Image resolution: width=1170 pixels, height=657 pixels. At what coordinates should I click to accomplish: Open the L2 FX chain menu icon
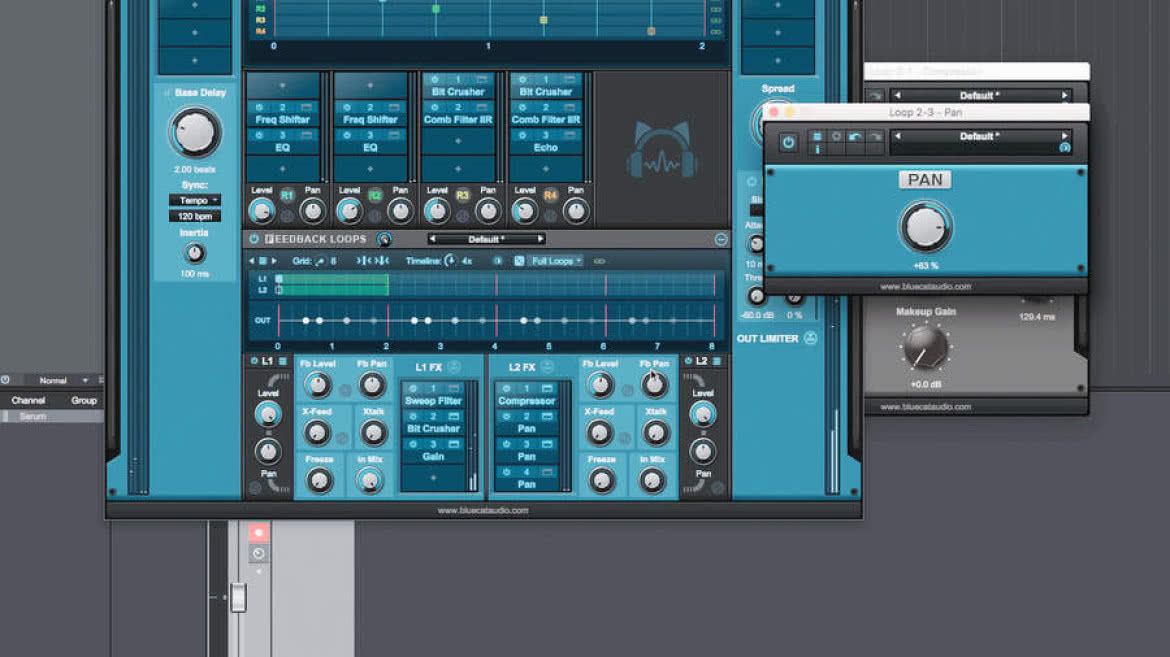547,367
